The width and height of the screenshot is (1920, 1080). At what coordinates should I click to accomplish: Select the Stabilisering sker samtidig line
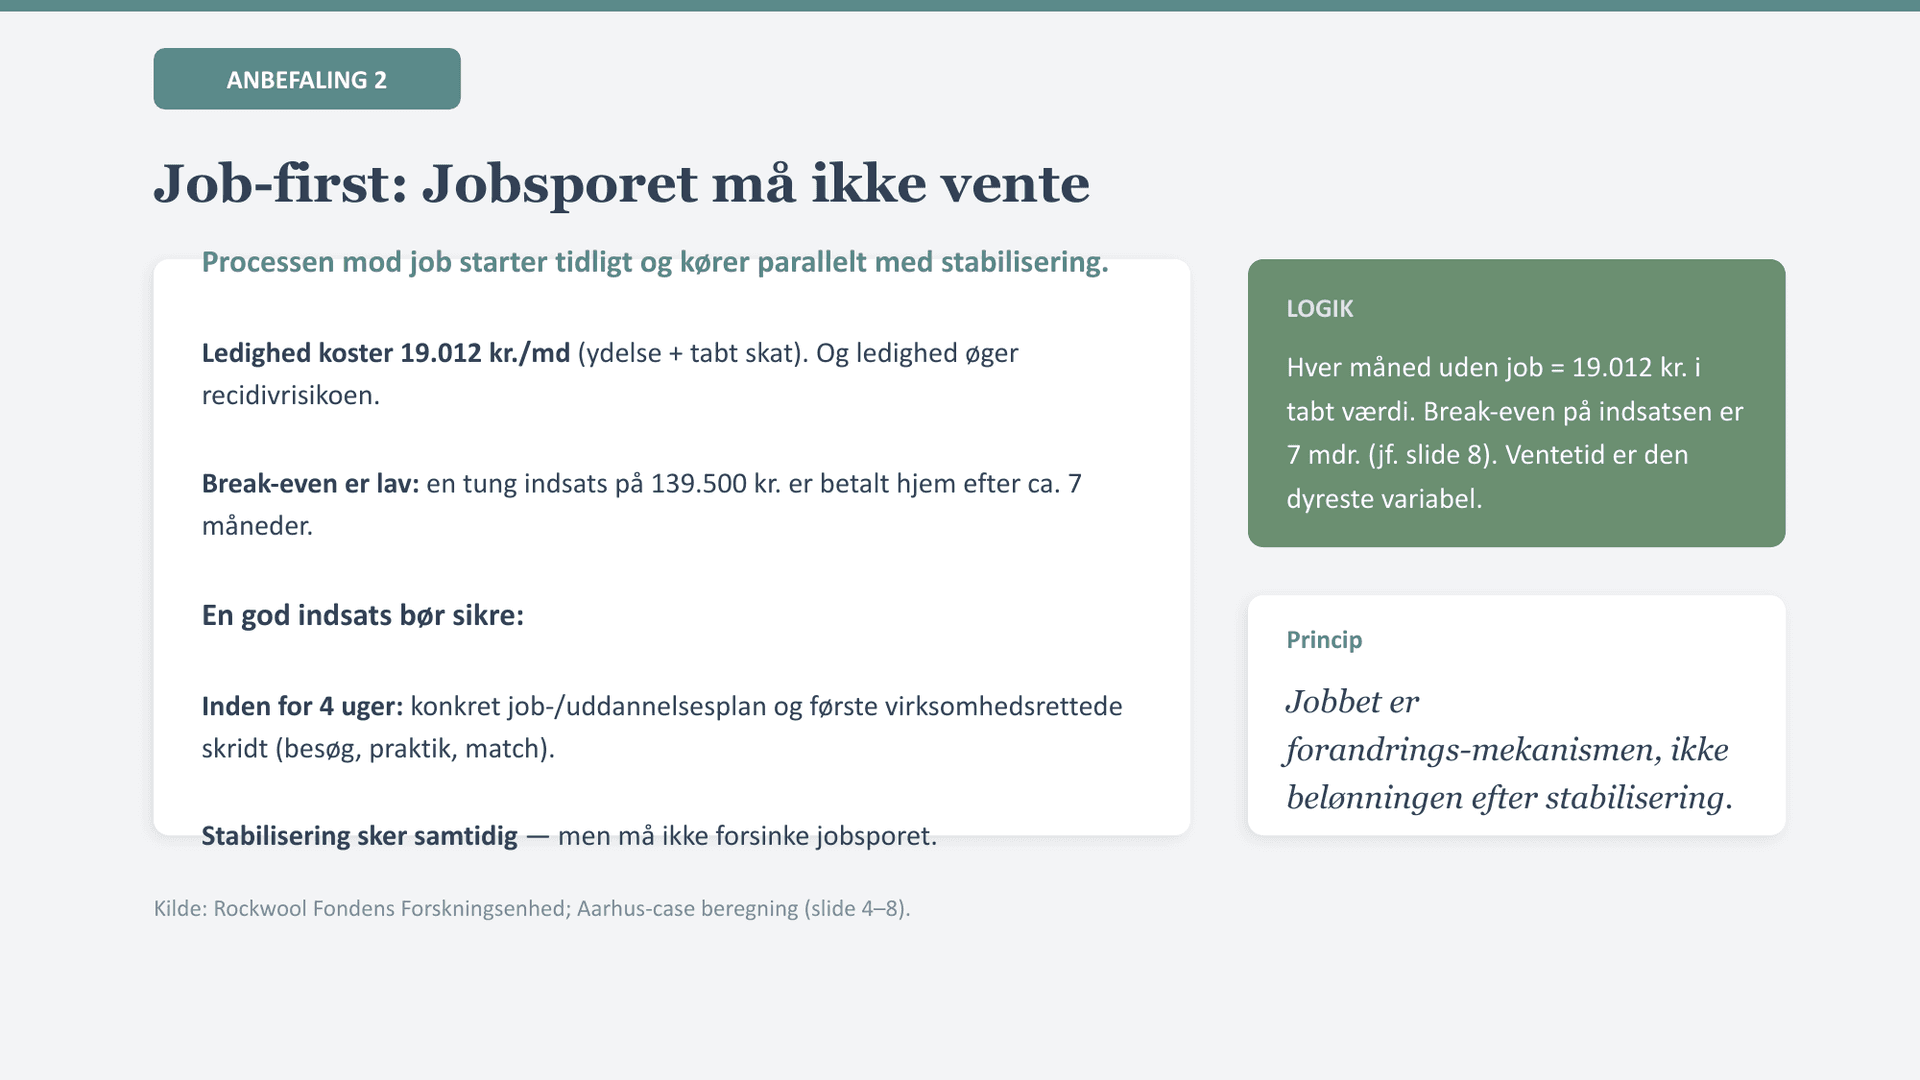click(568, 836)
